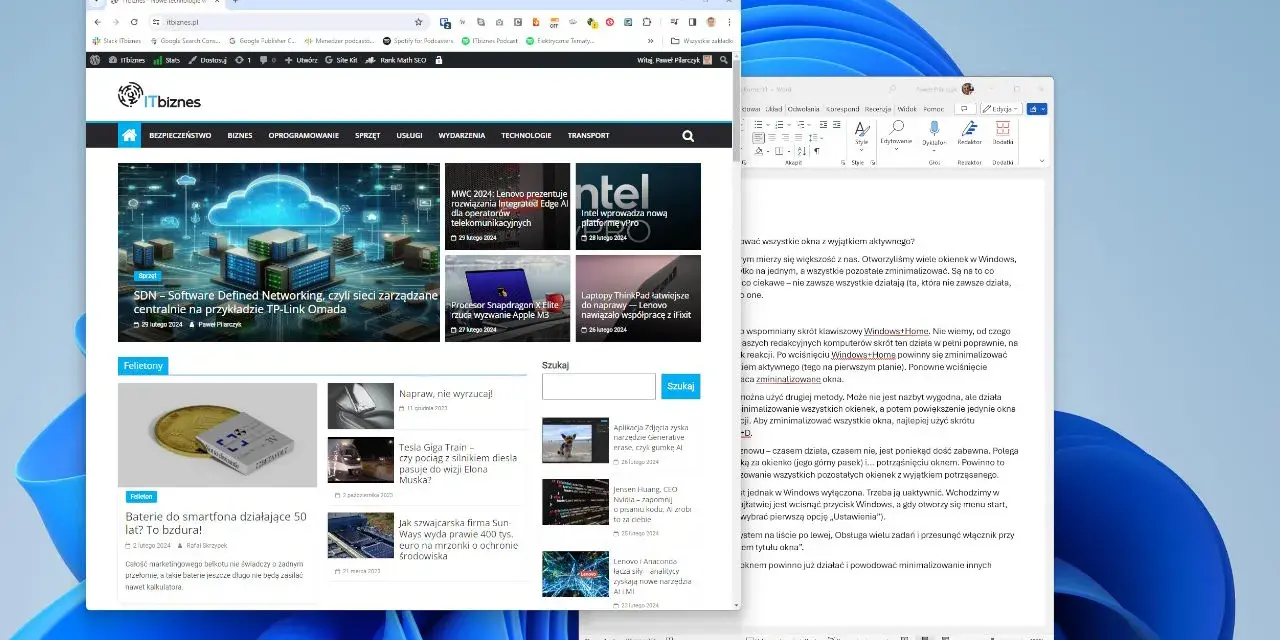Screen dimensions: 1280x640
Task: Open Akapit paragraph settings launcher
Action: pyautogui.click(x=843, y=162)
